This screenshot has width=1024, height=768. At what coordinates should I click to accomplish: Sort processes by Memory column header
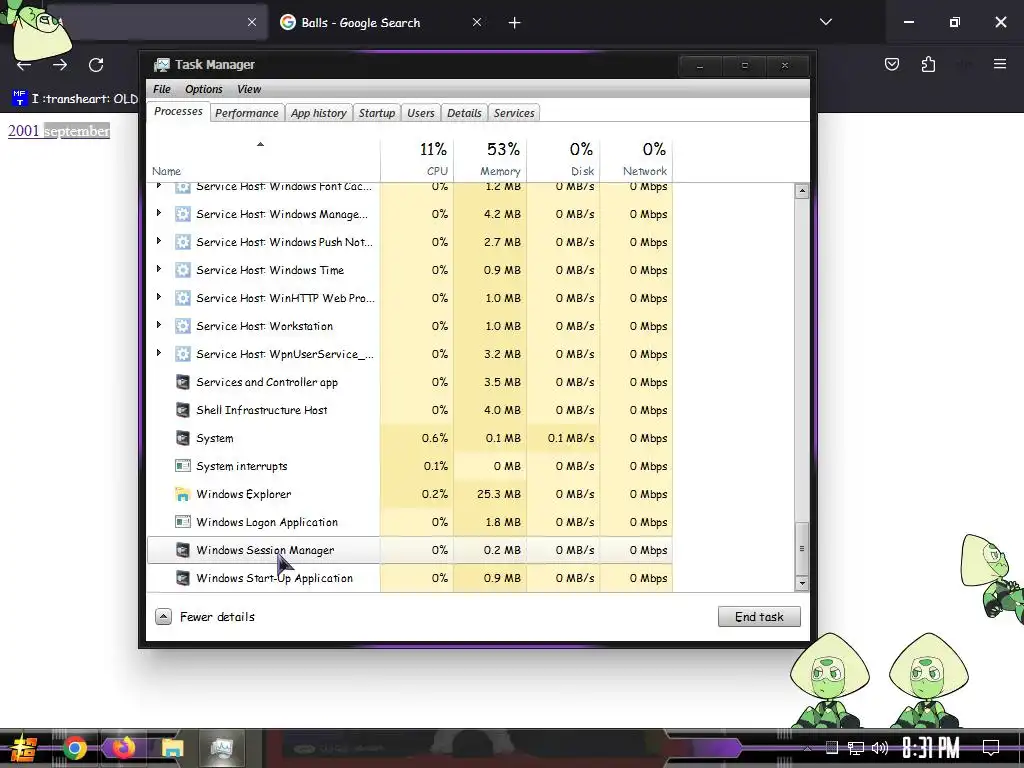point(490,159)
